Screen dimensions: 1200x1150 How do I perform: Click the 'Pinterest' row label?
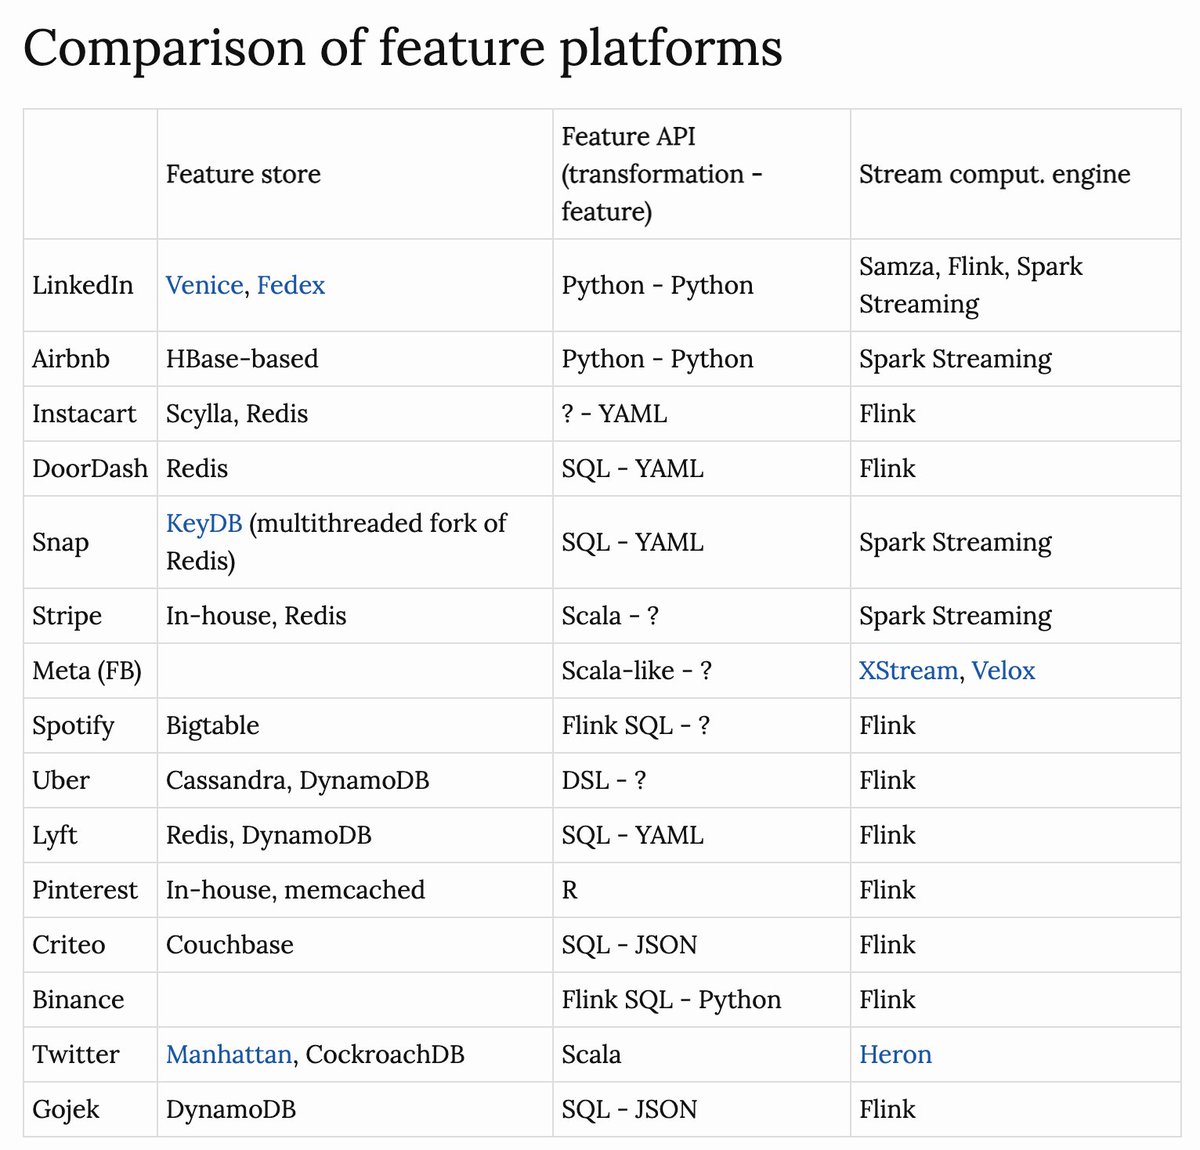(x=85, y=890)
